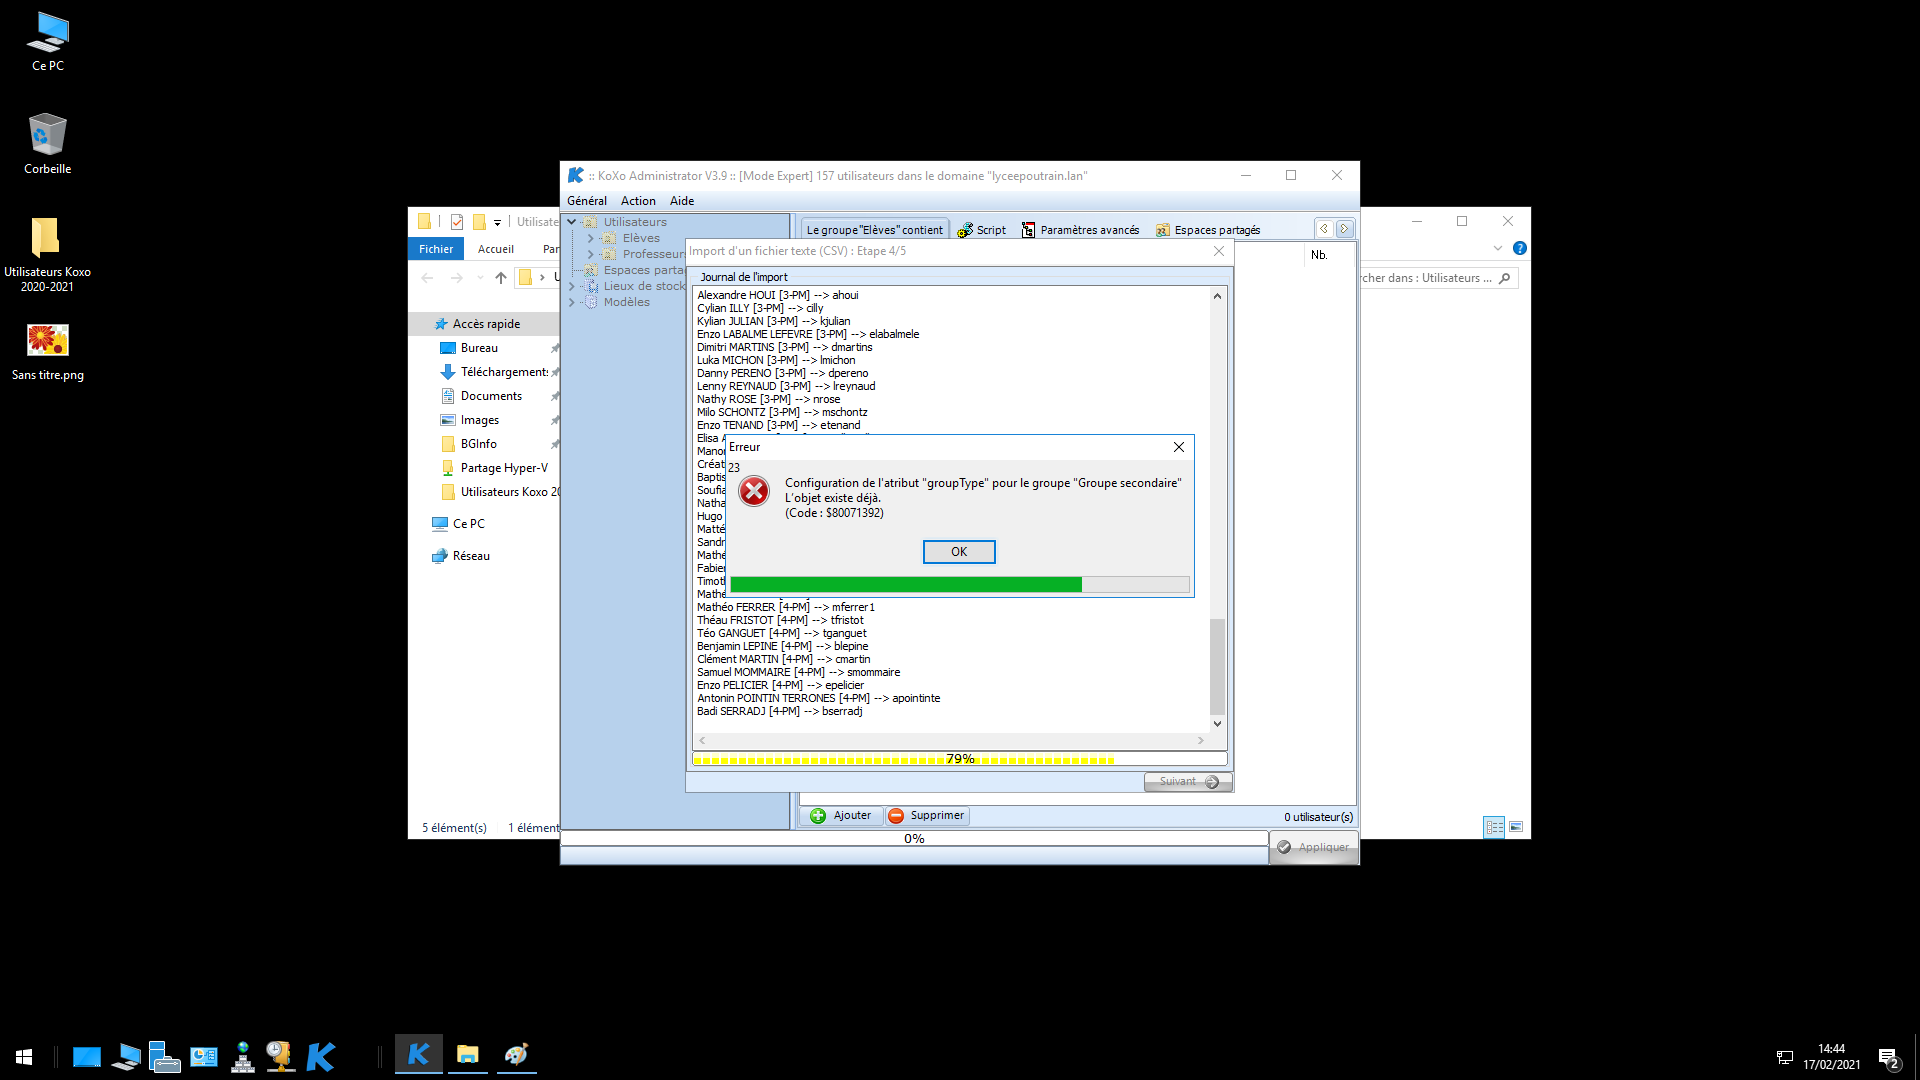
Task: Open the Général menu in KoXo
Action: (x=587, y=201)
